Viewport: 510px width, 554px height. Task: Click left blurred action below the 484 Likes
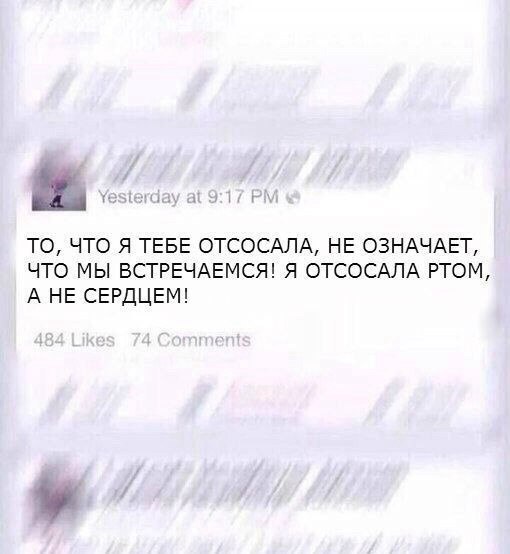[85, 399]
